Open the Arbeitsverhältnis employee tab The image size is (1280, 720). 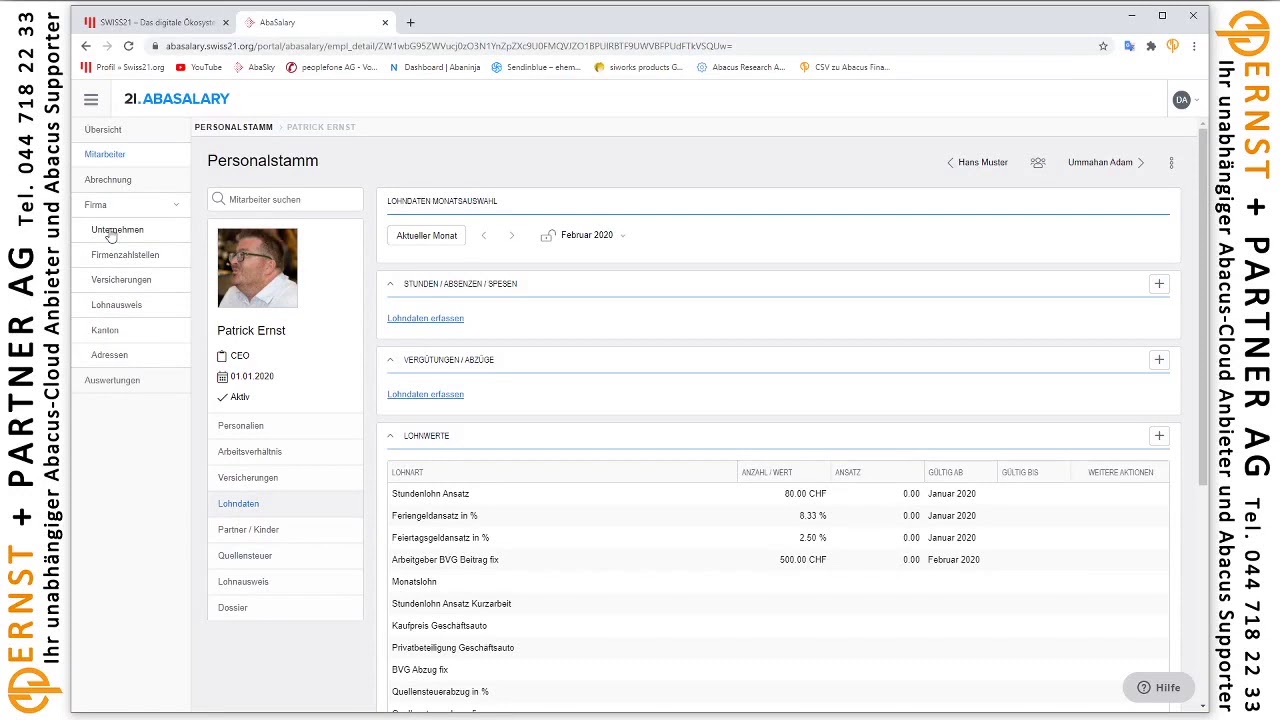coord(285,452)
